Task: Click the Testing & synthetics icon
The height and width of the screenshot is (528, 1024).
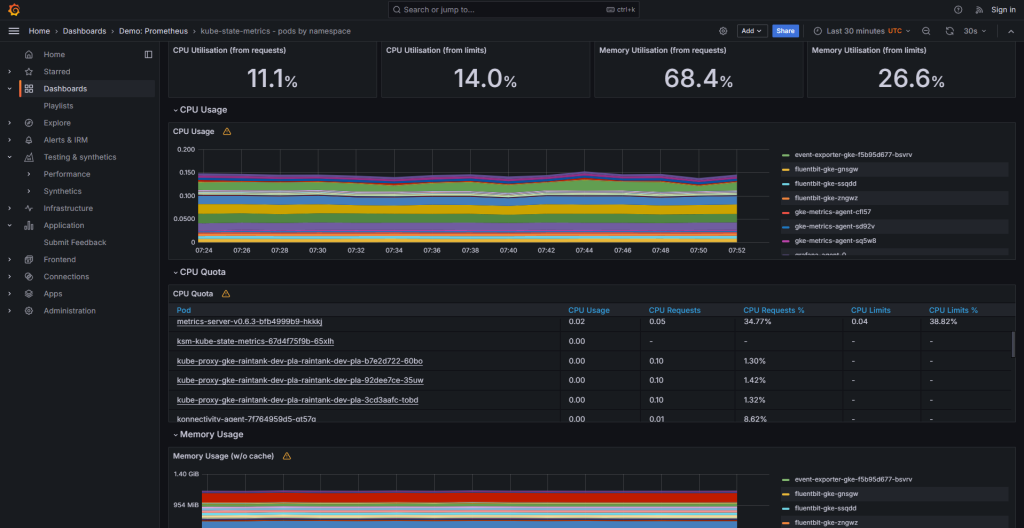Action: [x=29, y=157]
